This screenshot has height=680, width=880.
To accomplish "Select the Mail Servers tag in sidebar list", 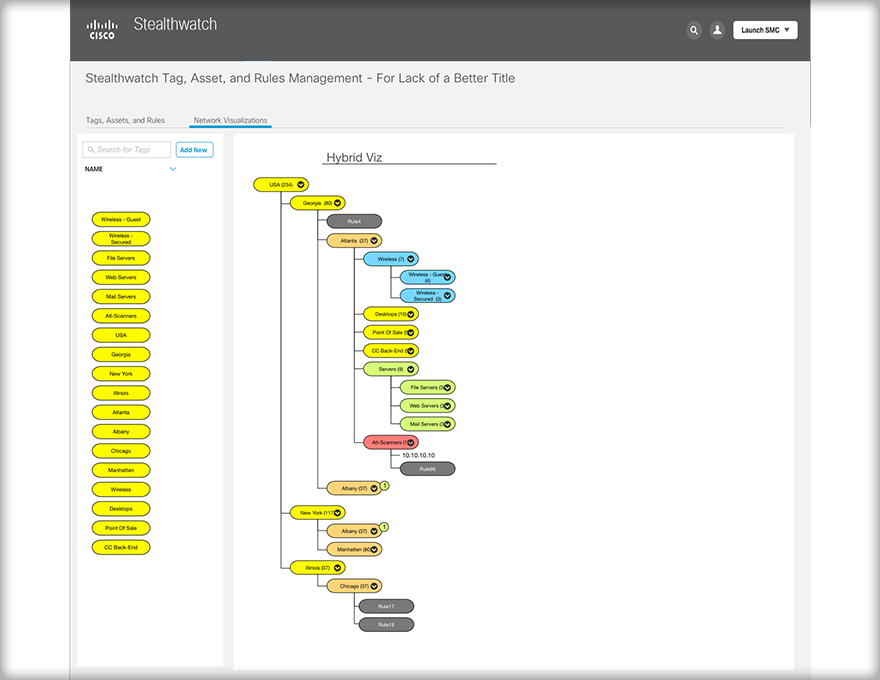I will [121, 297].
